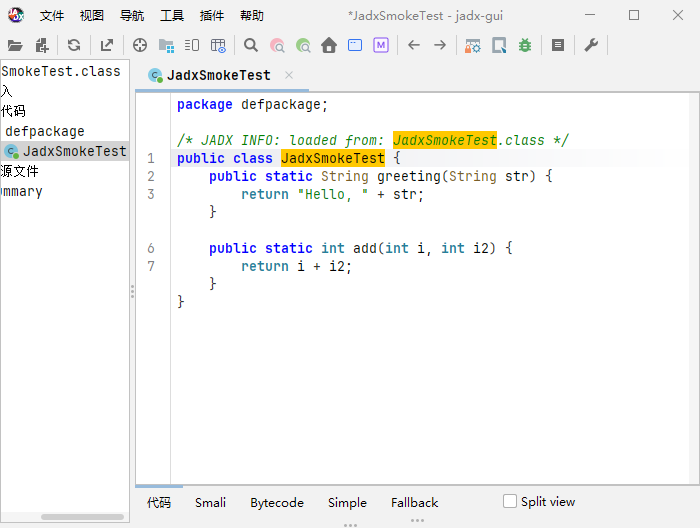
Task: Switch to the Smali tab
Action: click(210, 503)
